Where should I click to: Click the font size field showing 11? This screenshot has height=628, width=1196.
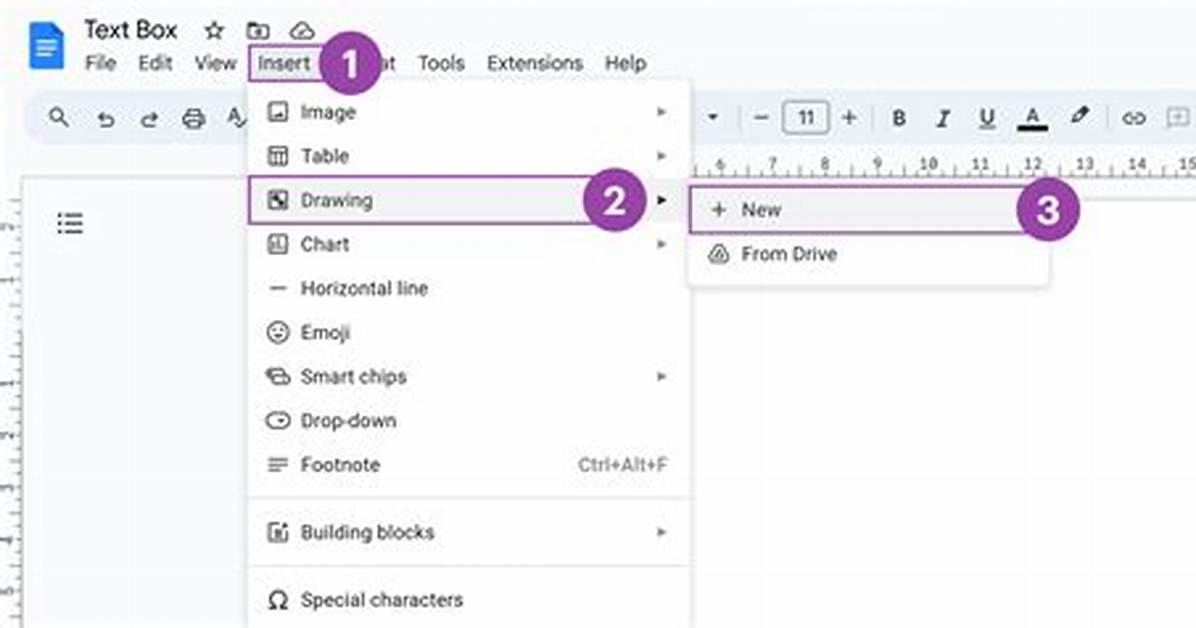(x=805, y=118)
